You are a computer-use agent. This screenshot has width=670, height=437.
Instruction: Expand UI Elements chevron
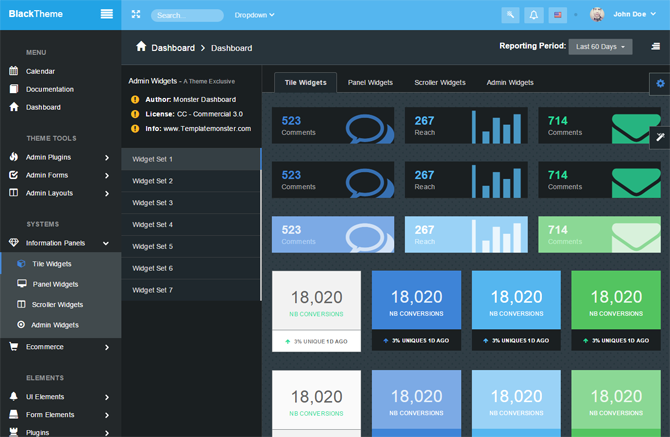tap(107, 397)
